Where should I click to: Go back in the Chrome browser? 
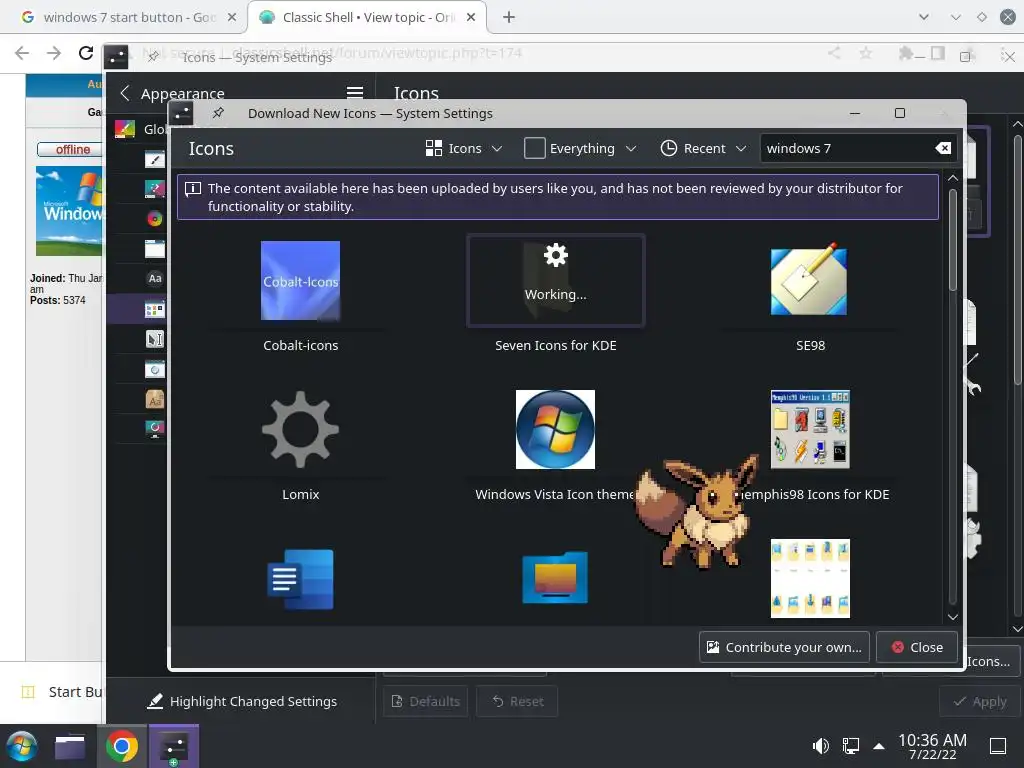(x=22, y=53)
